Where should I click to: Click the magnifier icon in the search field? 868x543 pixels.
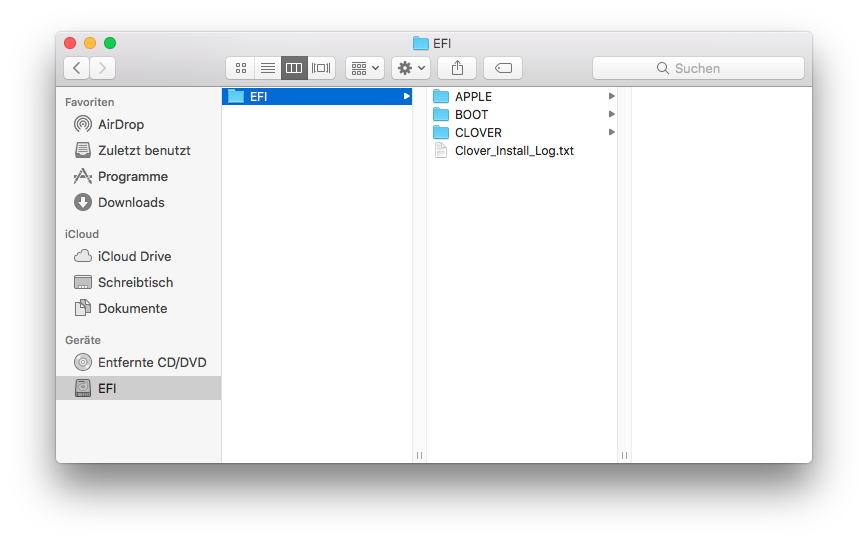(x=662, y=68)
